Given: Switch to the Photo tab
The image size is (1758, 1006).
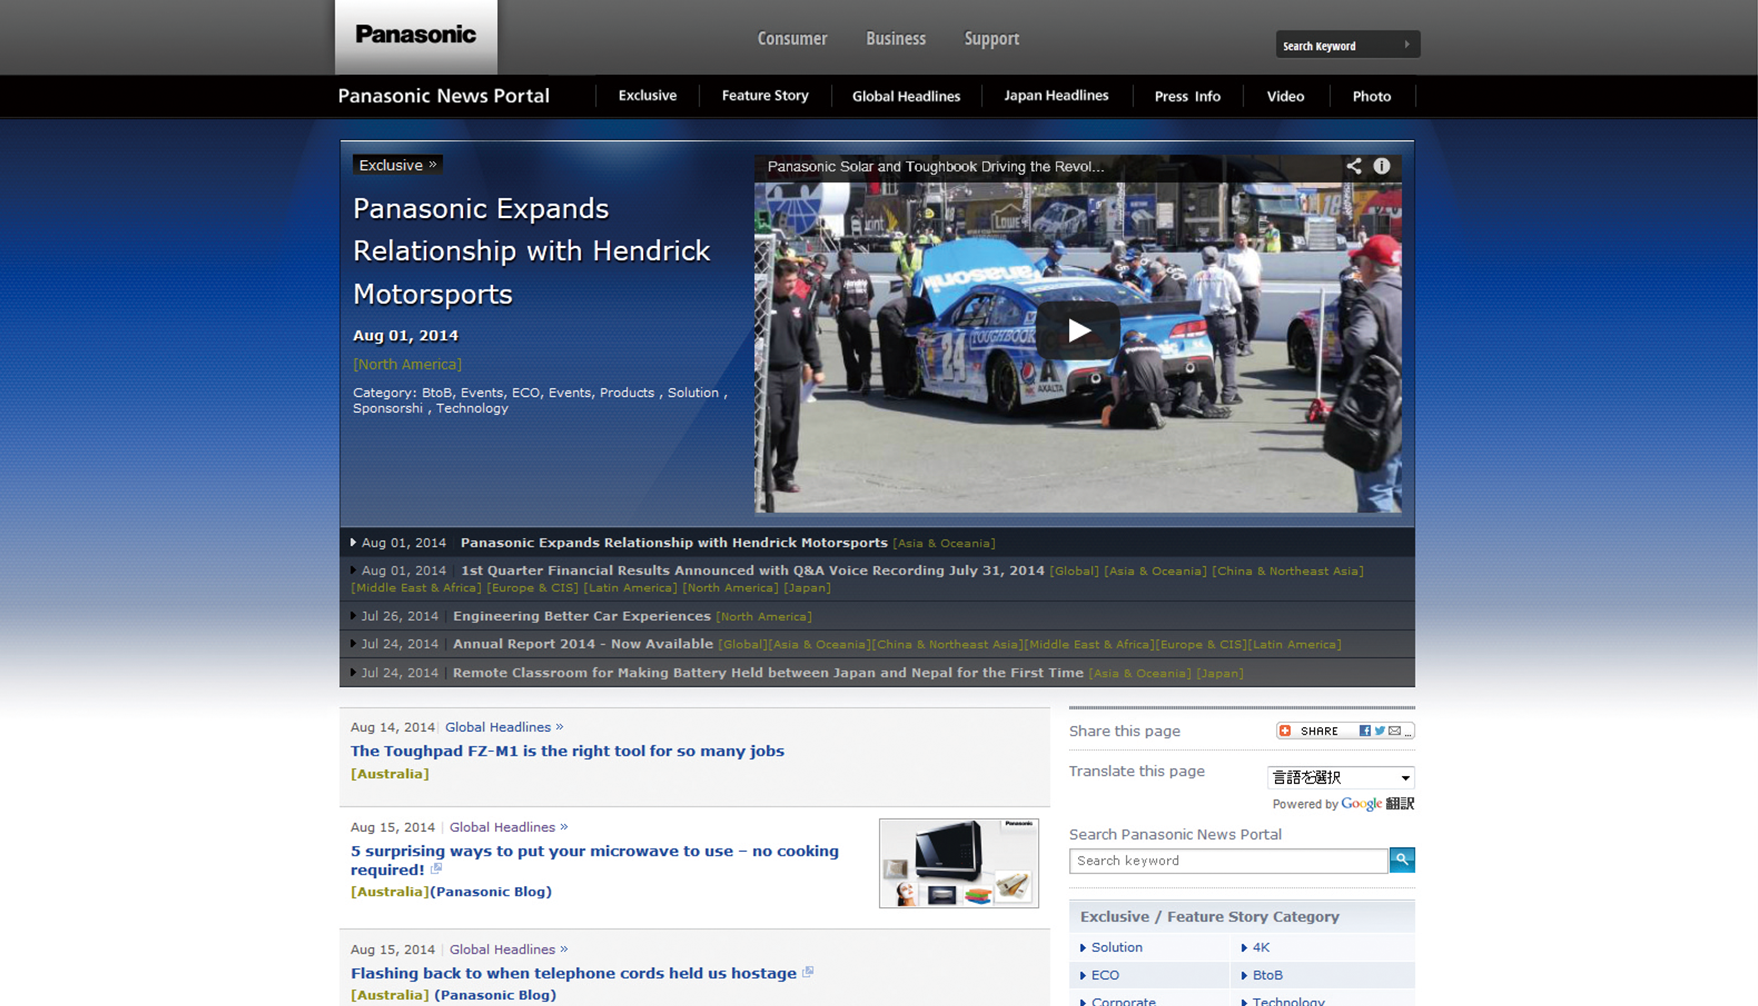Looking at the screenshot, I should pos(1371,96).
